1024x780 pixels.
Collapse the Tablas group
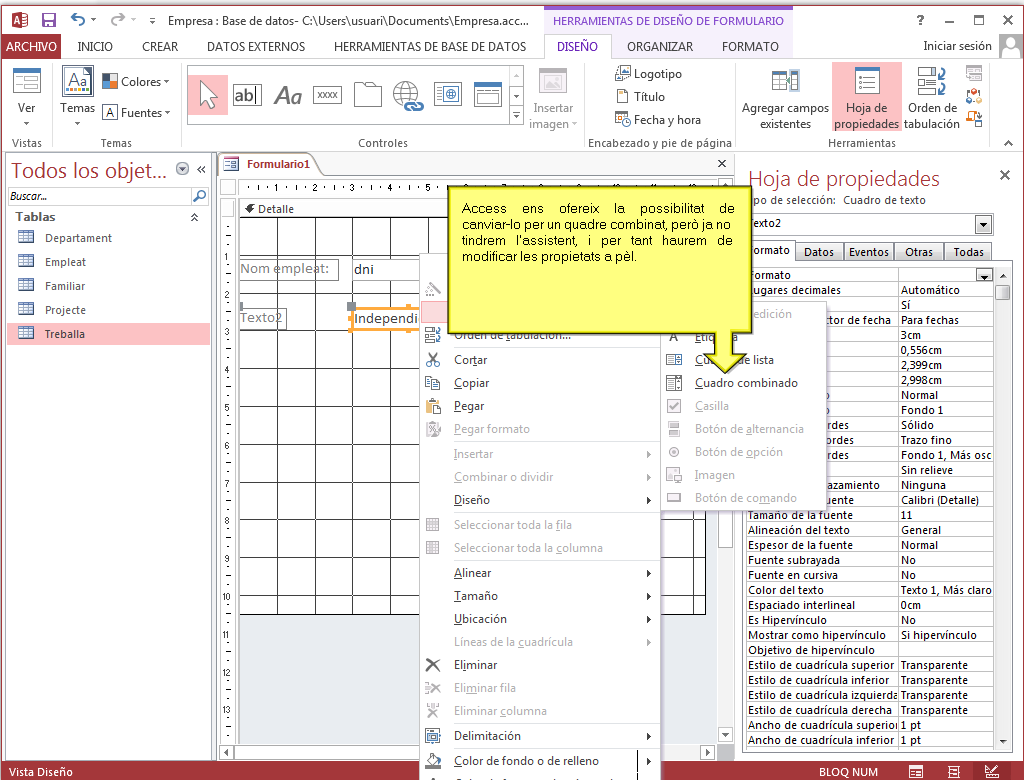[194, 218]
